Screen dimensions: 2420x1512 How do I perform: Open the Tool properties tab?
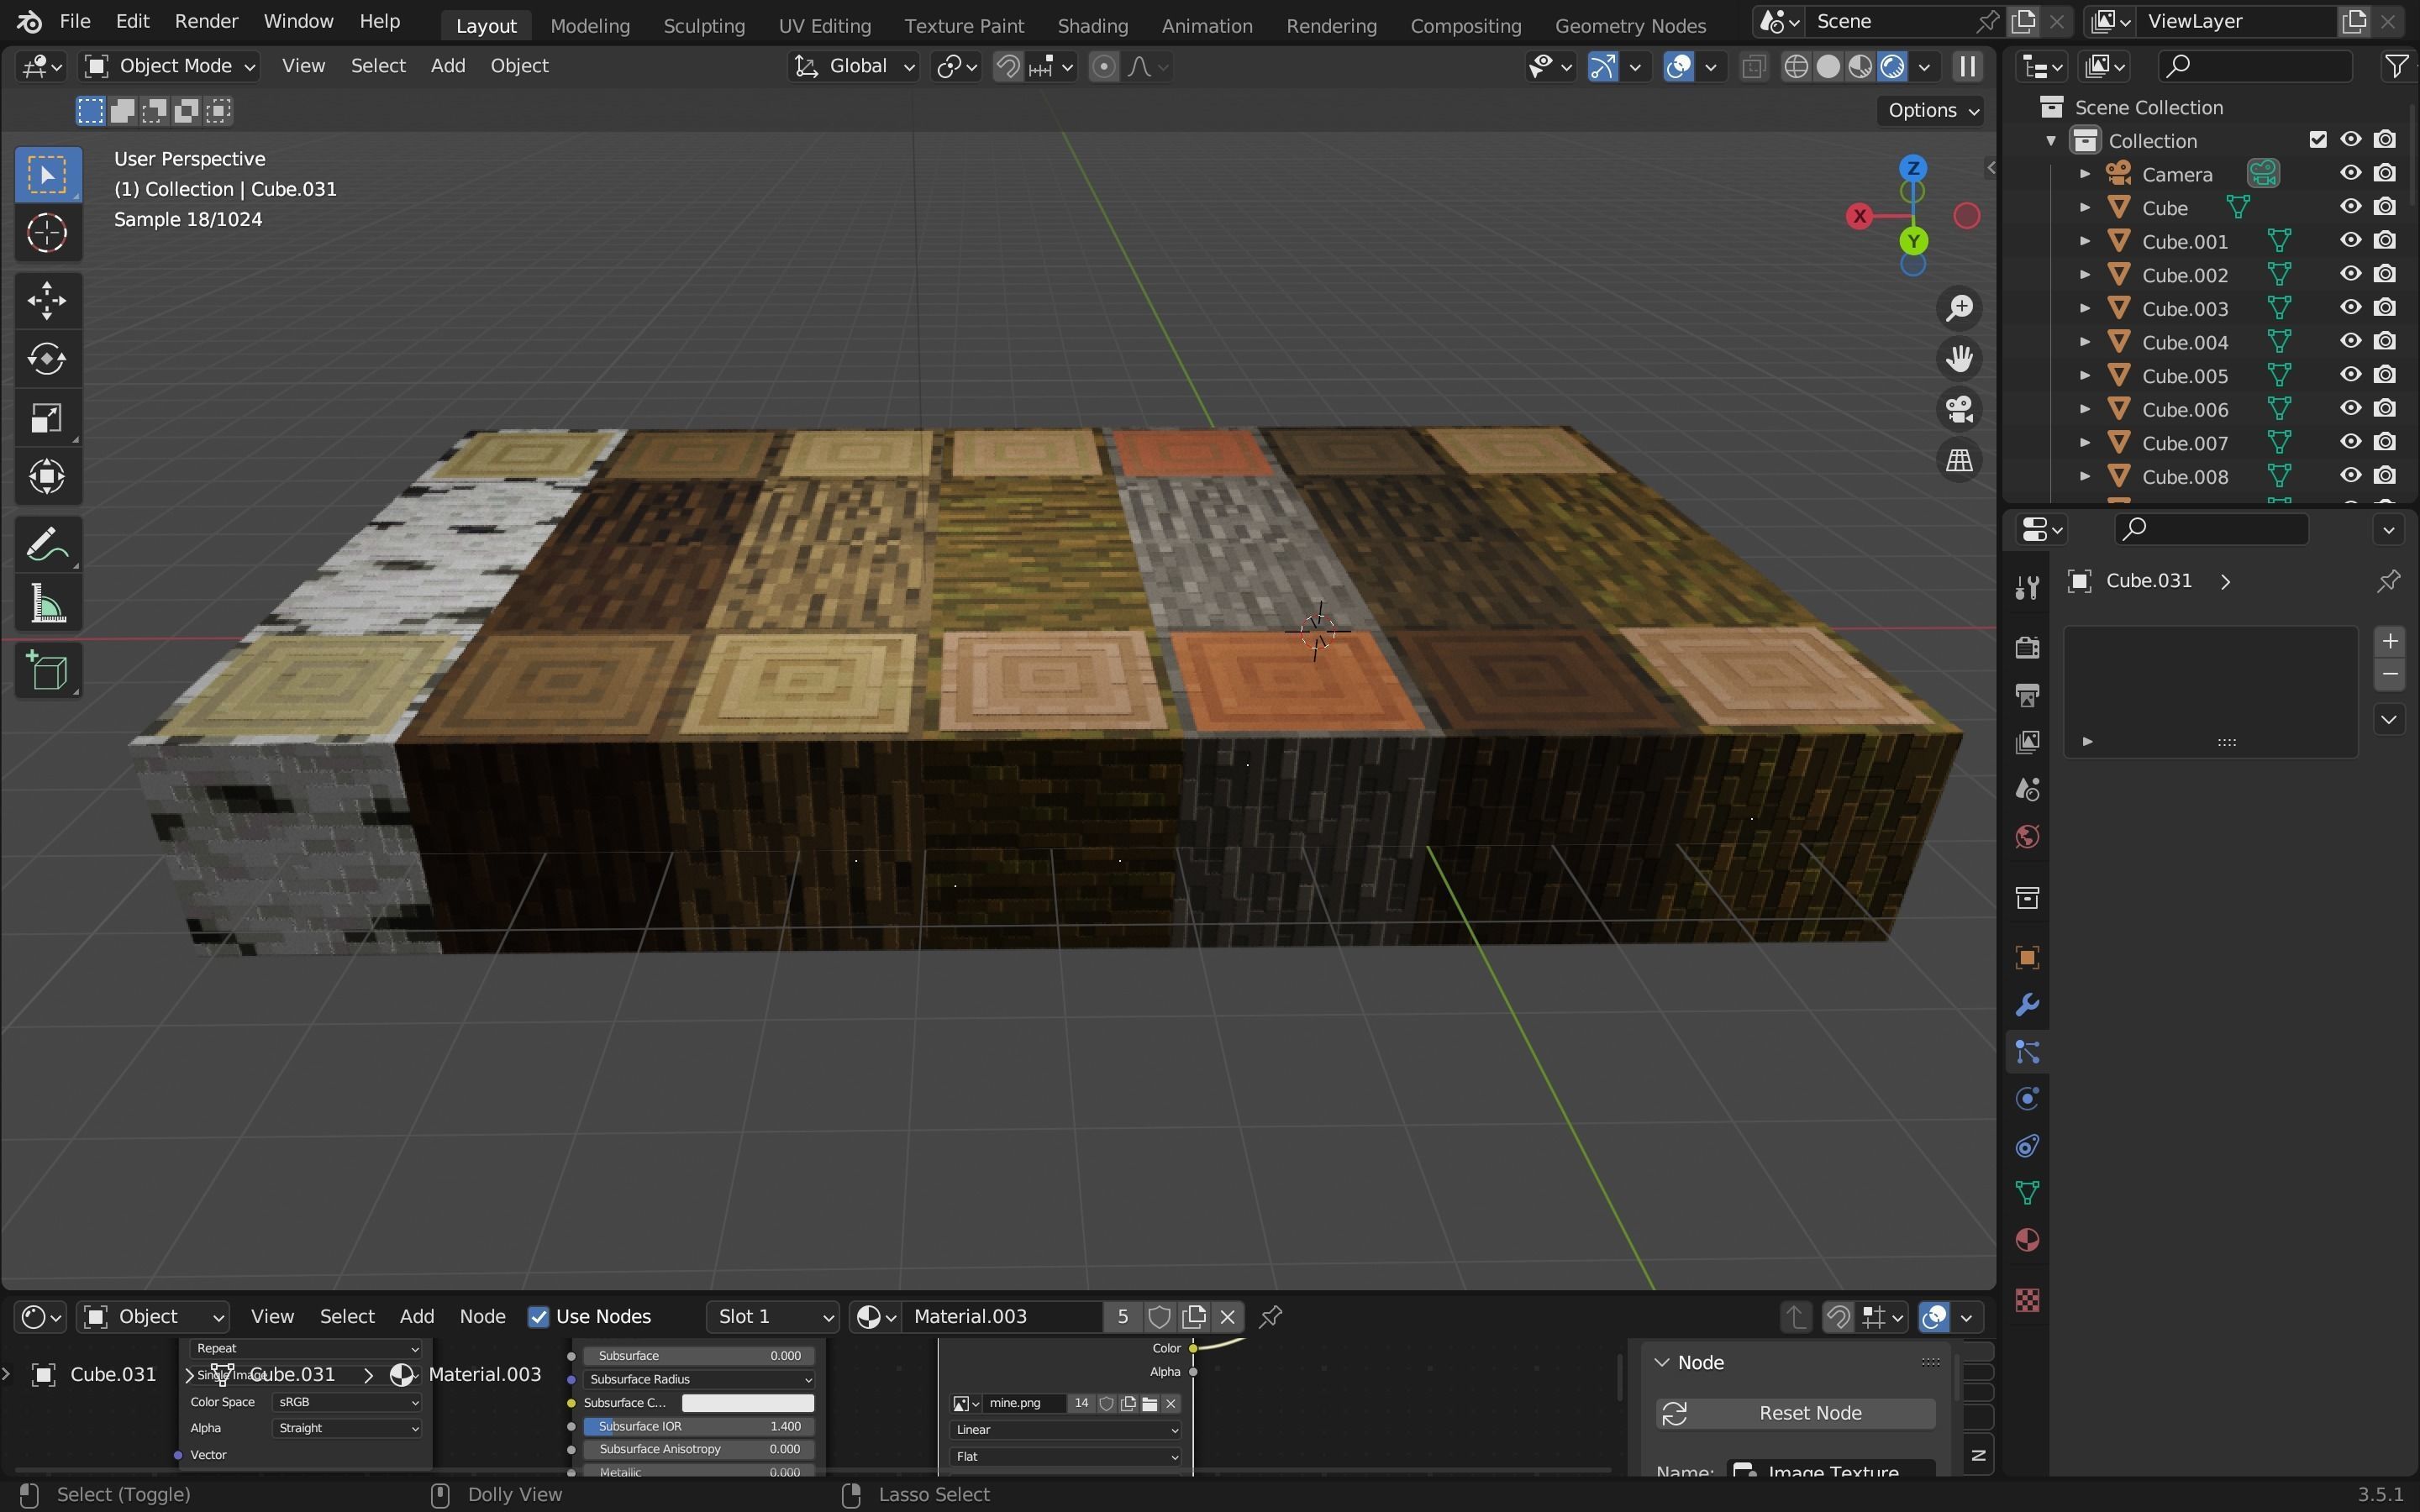2027,587
